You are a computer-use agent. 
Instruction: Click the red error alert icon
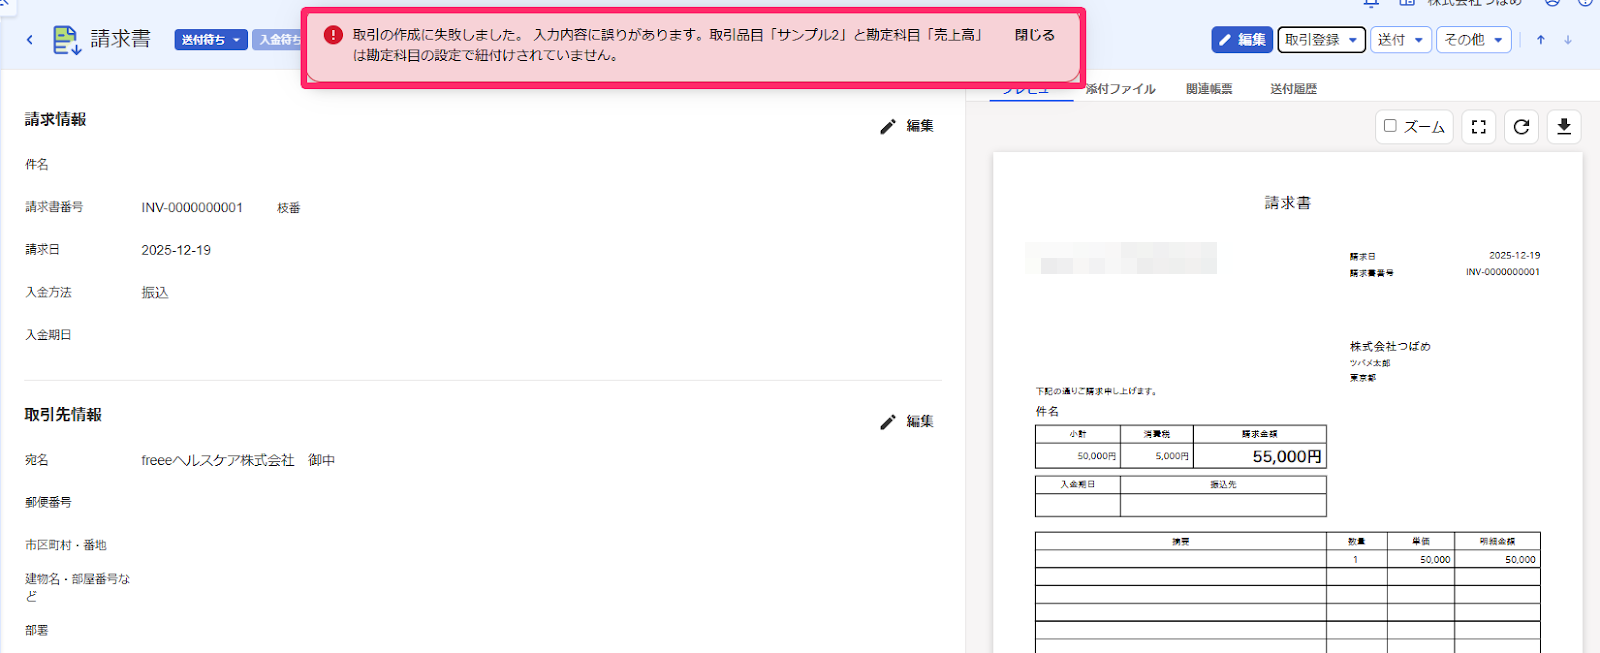[334, 35]
